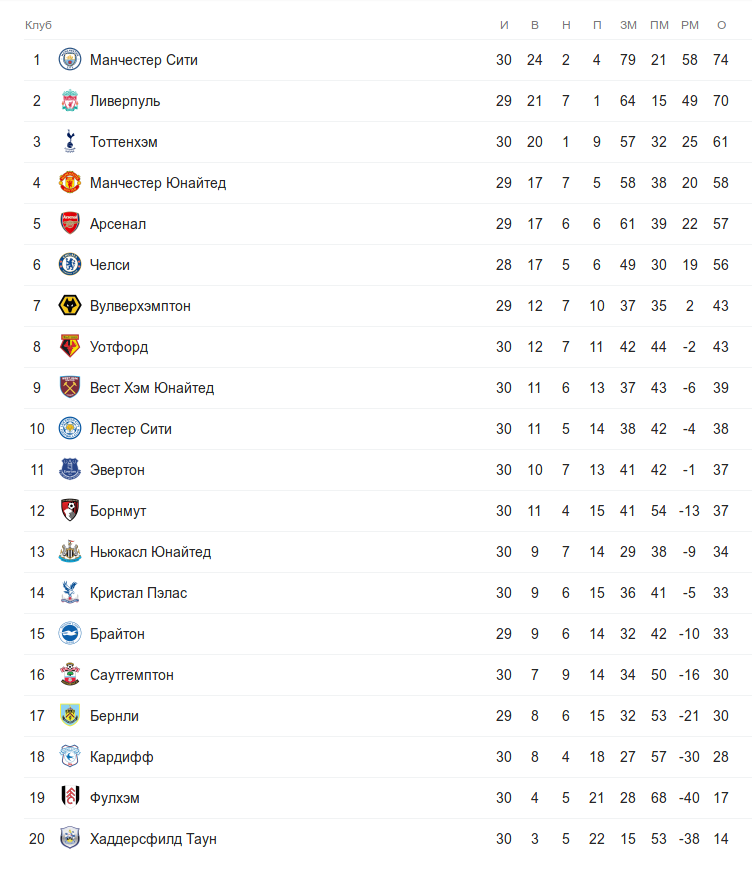Click the West Ham United crest
This screenshot has height=883, width=752.
pyautogui.click(x=69, y=388)
